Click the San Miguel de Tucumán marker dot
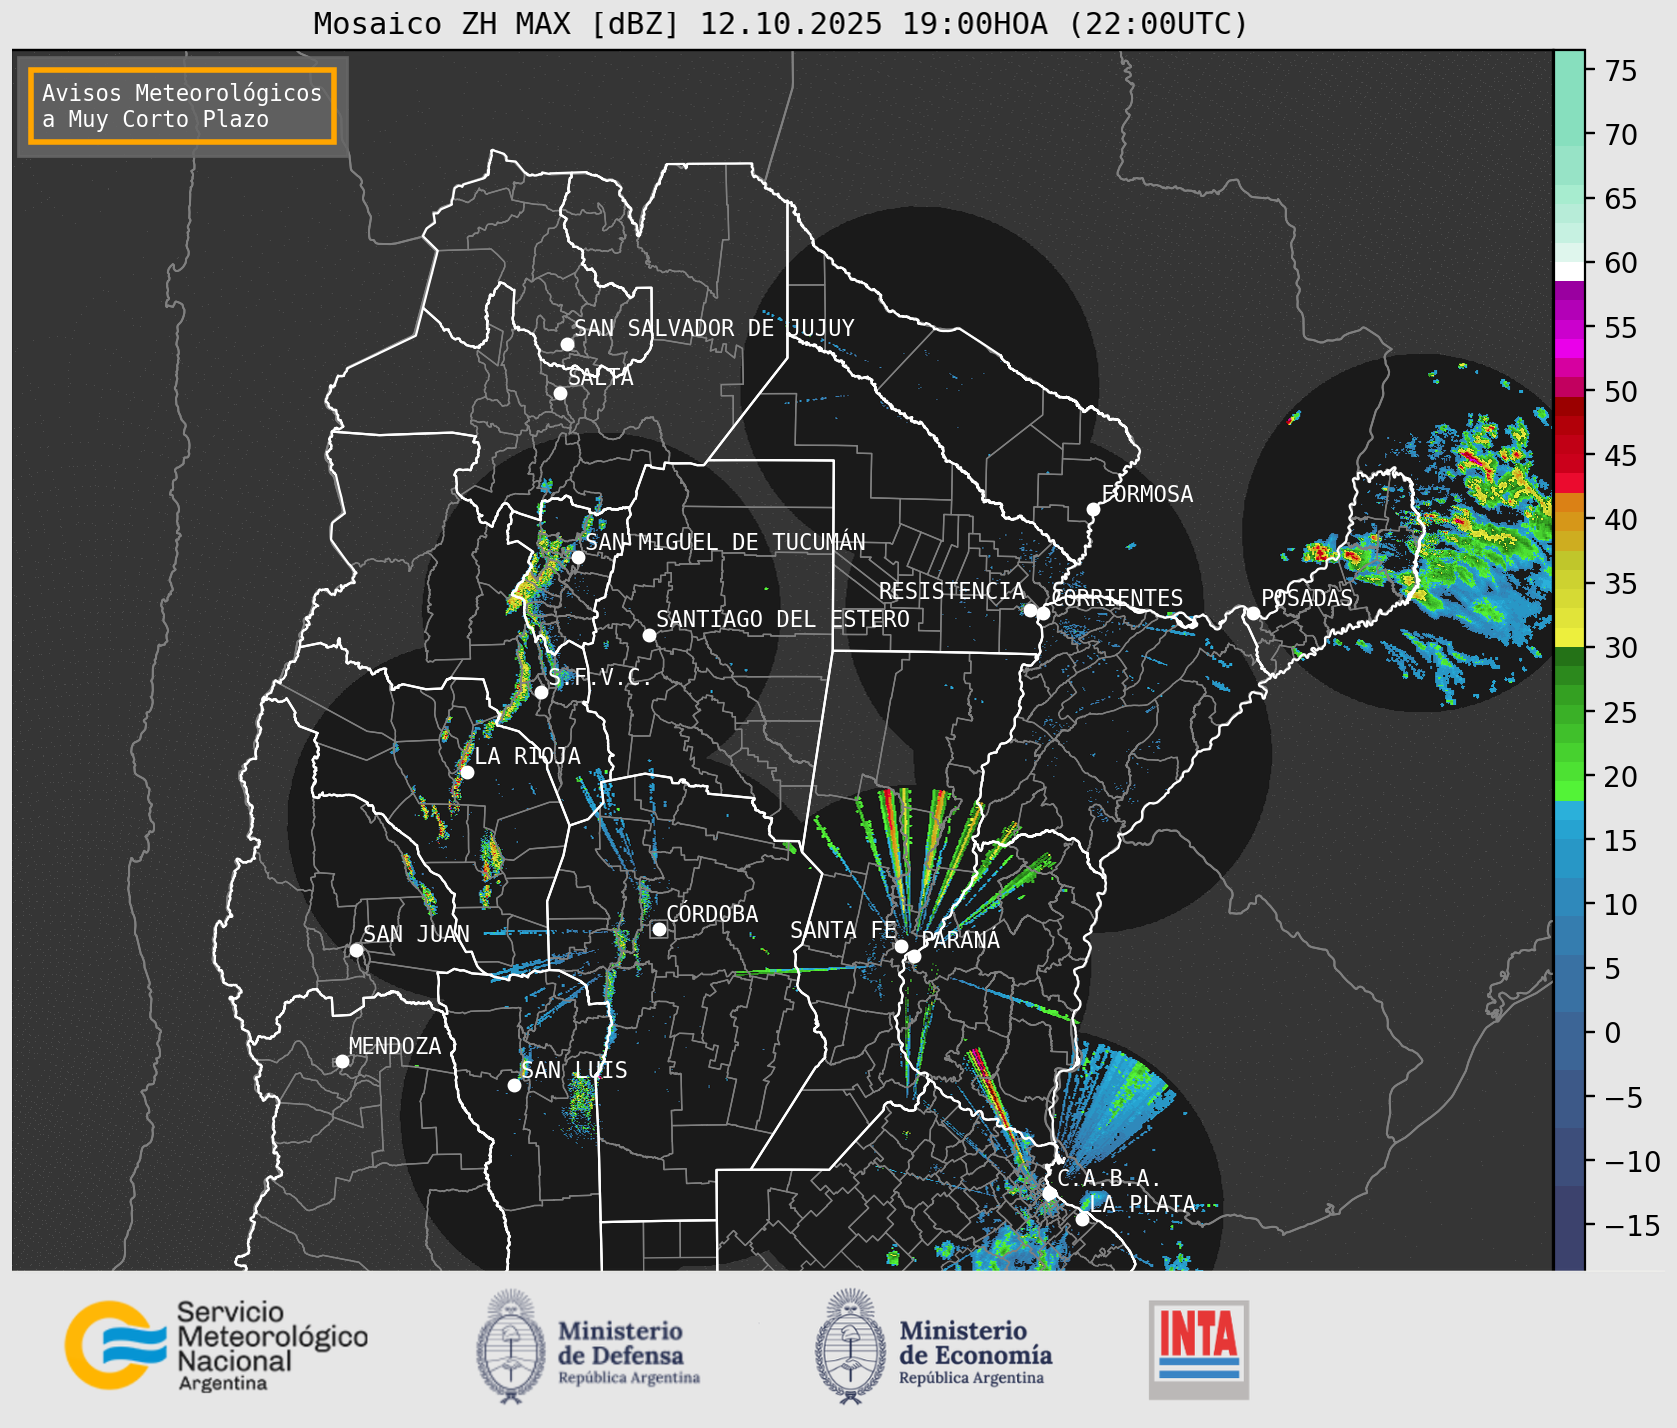The height and width of the screenshot is (1428, 1677). click(x=577, y=557)
